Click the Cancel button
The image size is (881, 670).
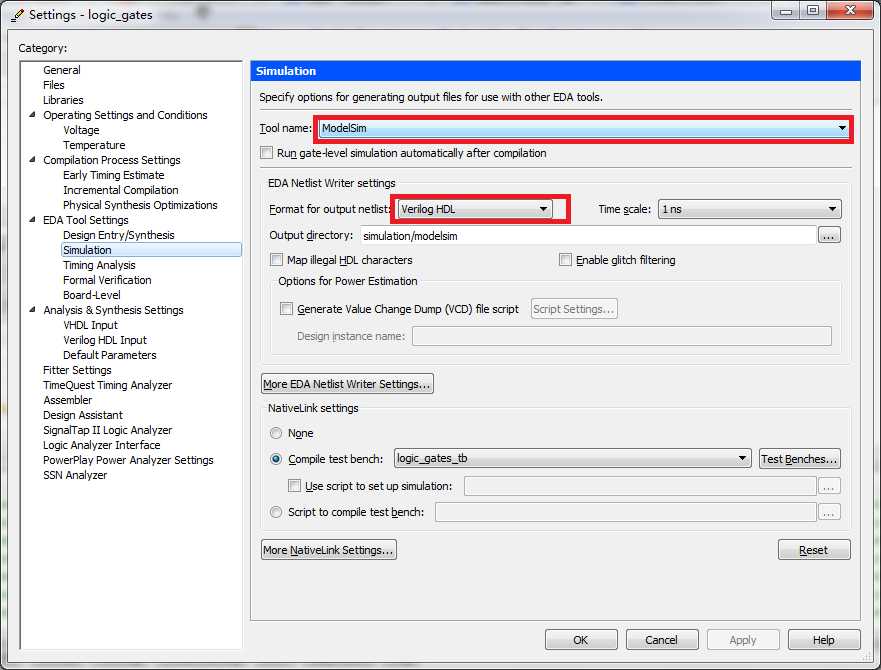tap(662, 640)
